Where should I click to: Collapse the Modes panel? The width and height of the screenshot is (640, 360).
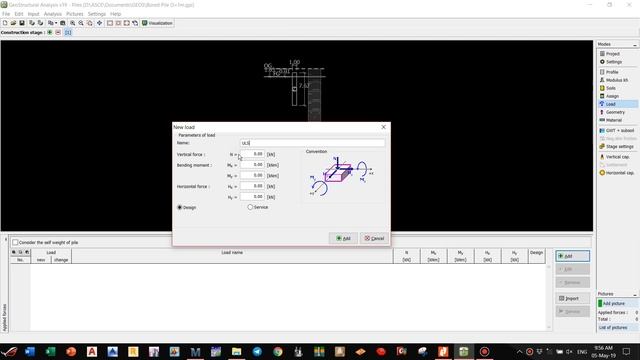[635, 44]
